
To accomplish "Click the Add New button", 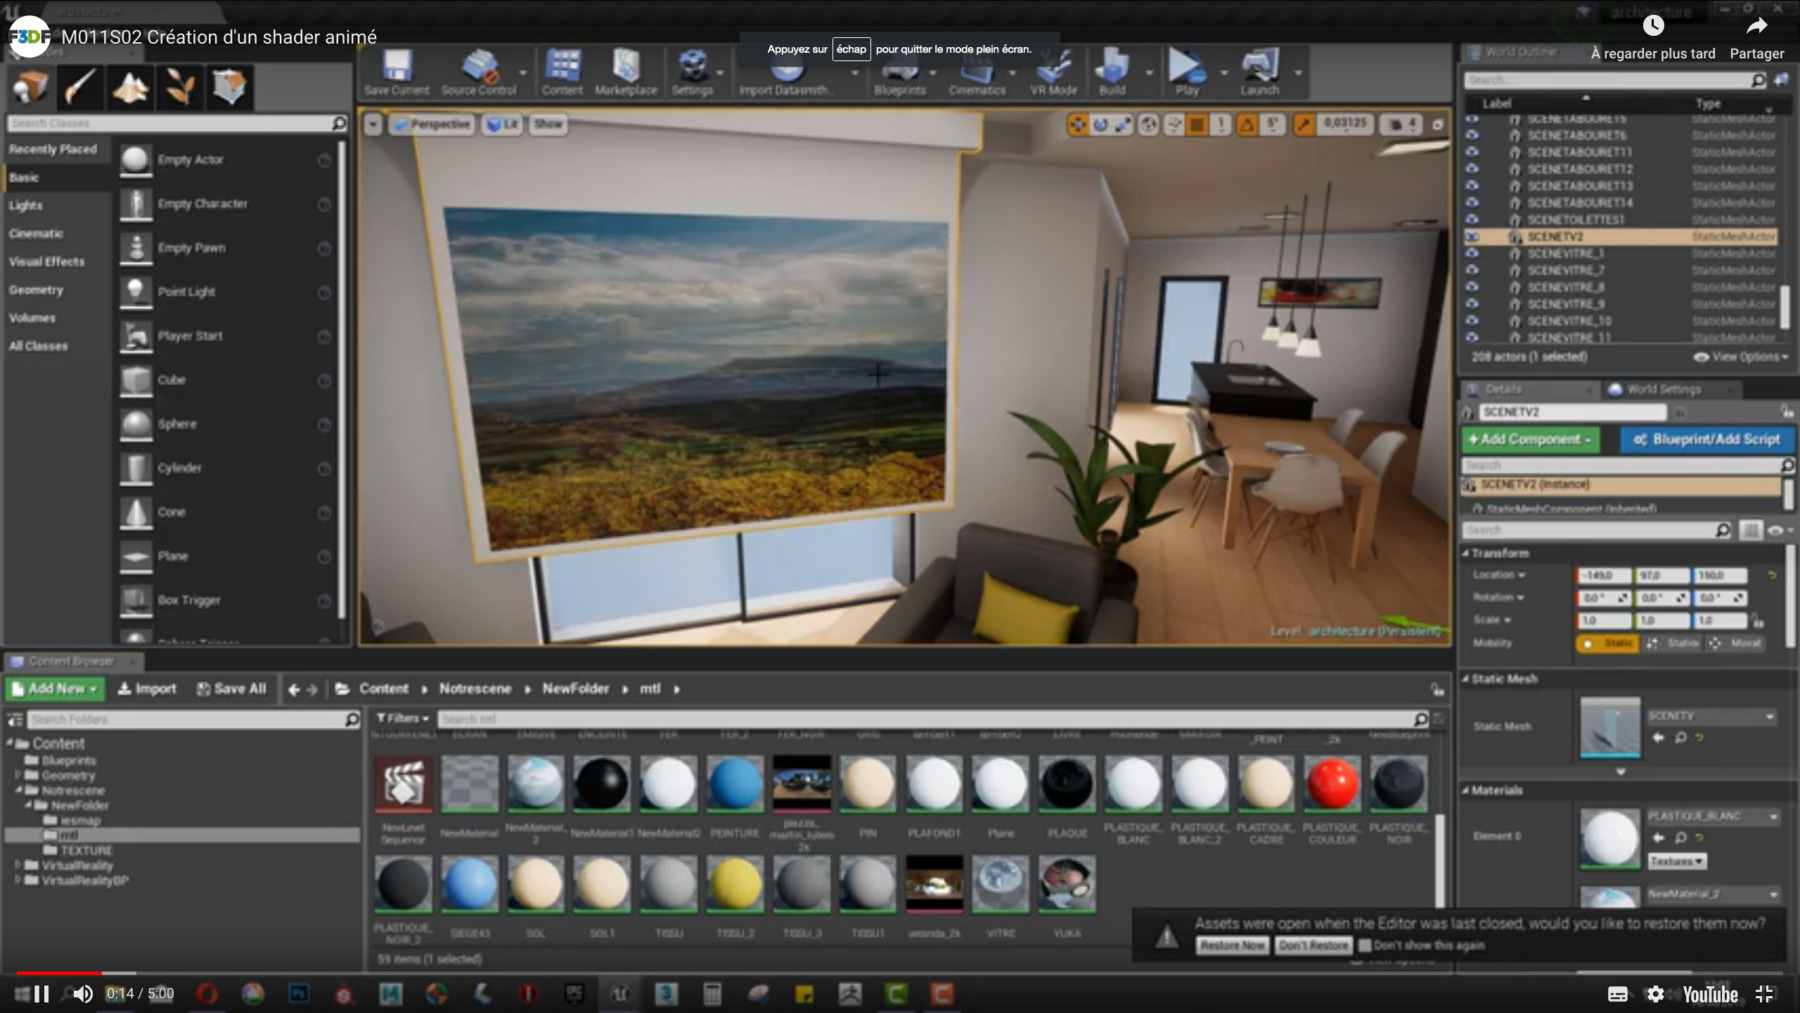I will coord(56,688).
